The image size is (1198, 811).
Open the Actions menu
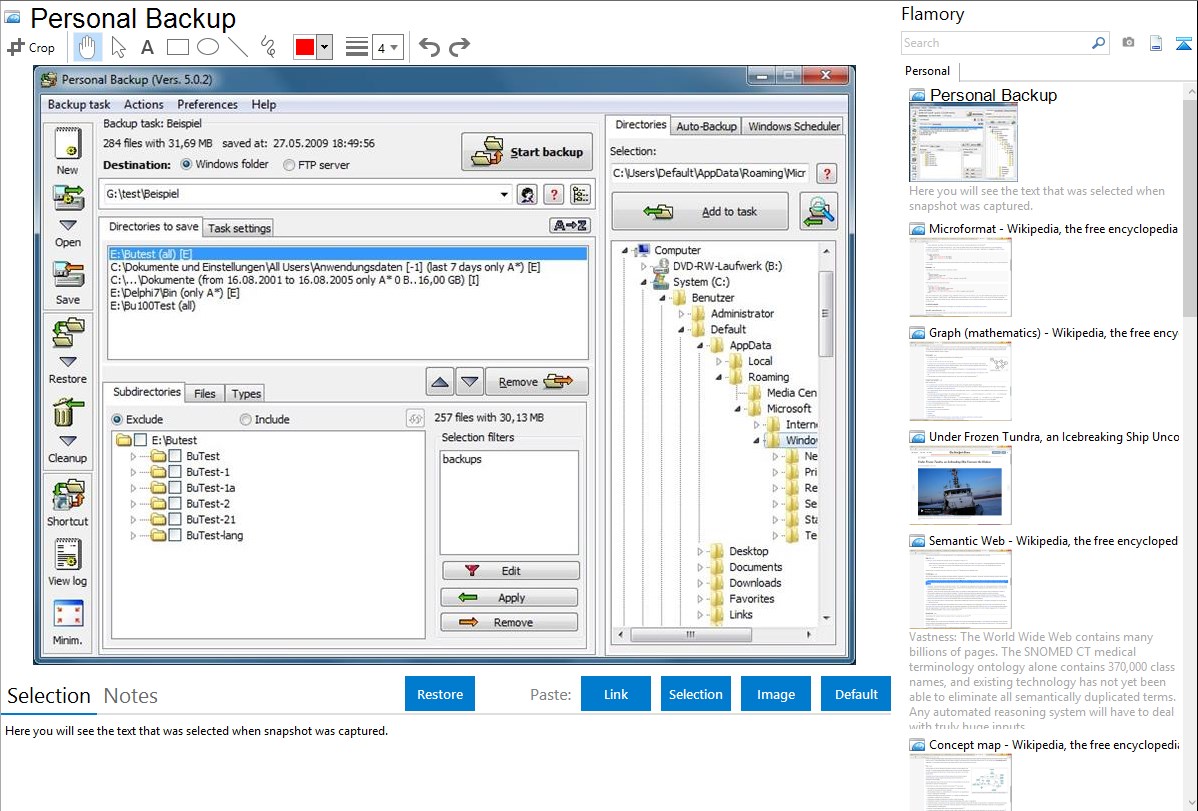click(x=144, y=105)
